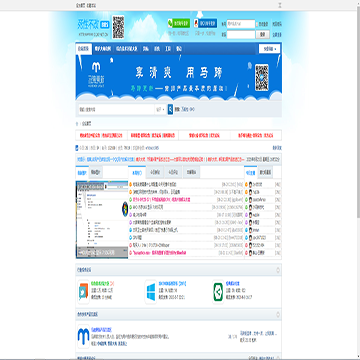Open the pink-highlighted thread at the list bottom

click(x=159, y=253)
